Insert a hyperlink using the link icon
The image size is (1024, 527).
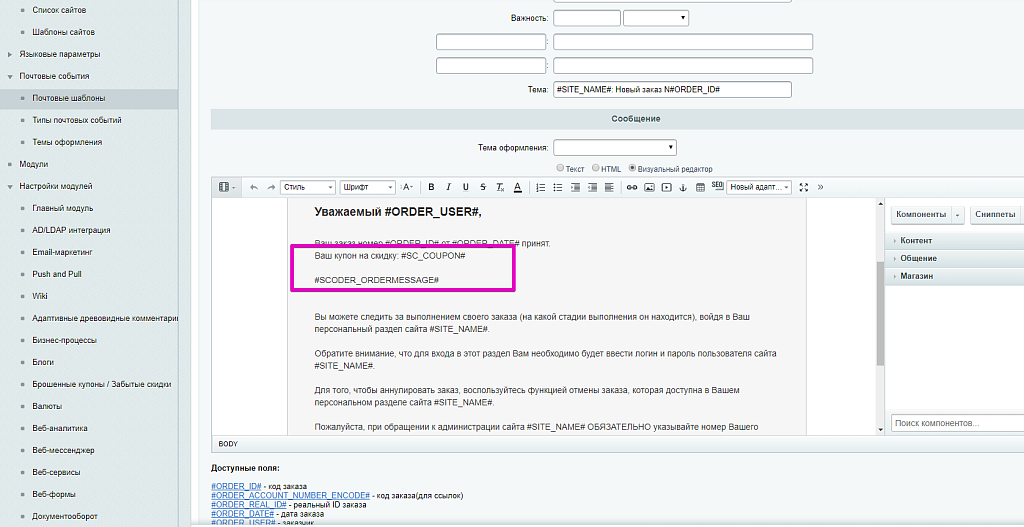click(x=632, y=187)
